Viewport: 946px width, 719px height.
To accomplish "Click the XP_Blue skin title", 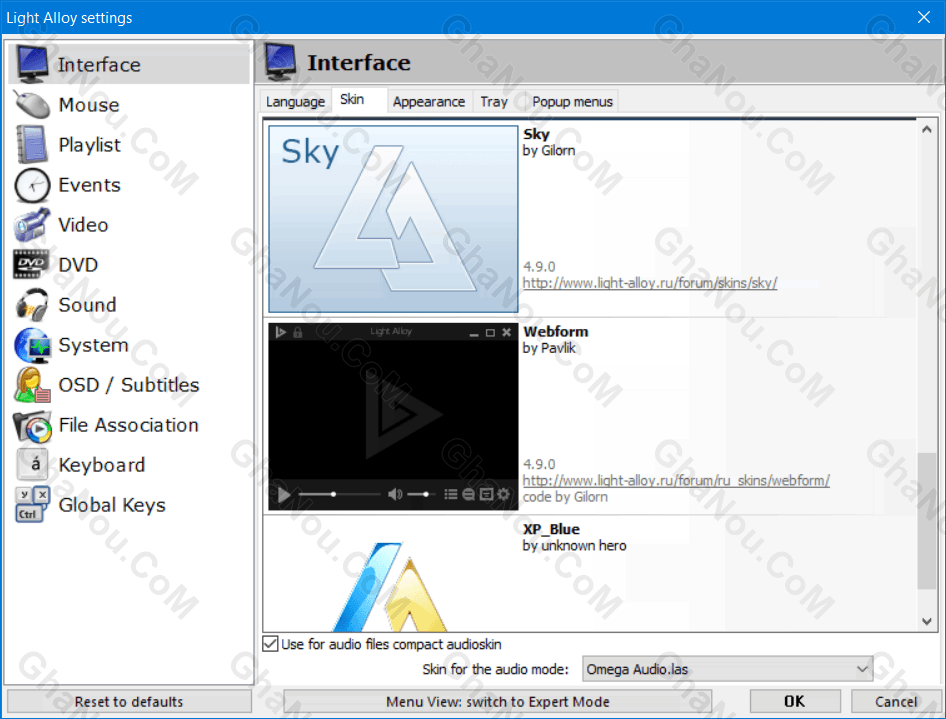I will [551, 529].
